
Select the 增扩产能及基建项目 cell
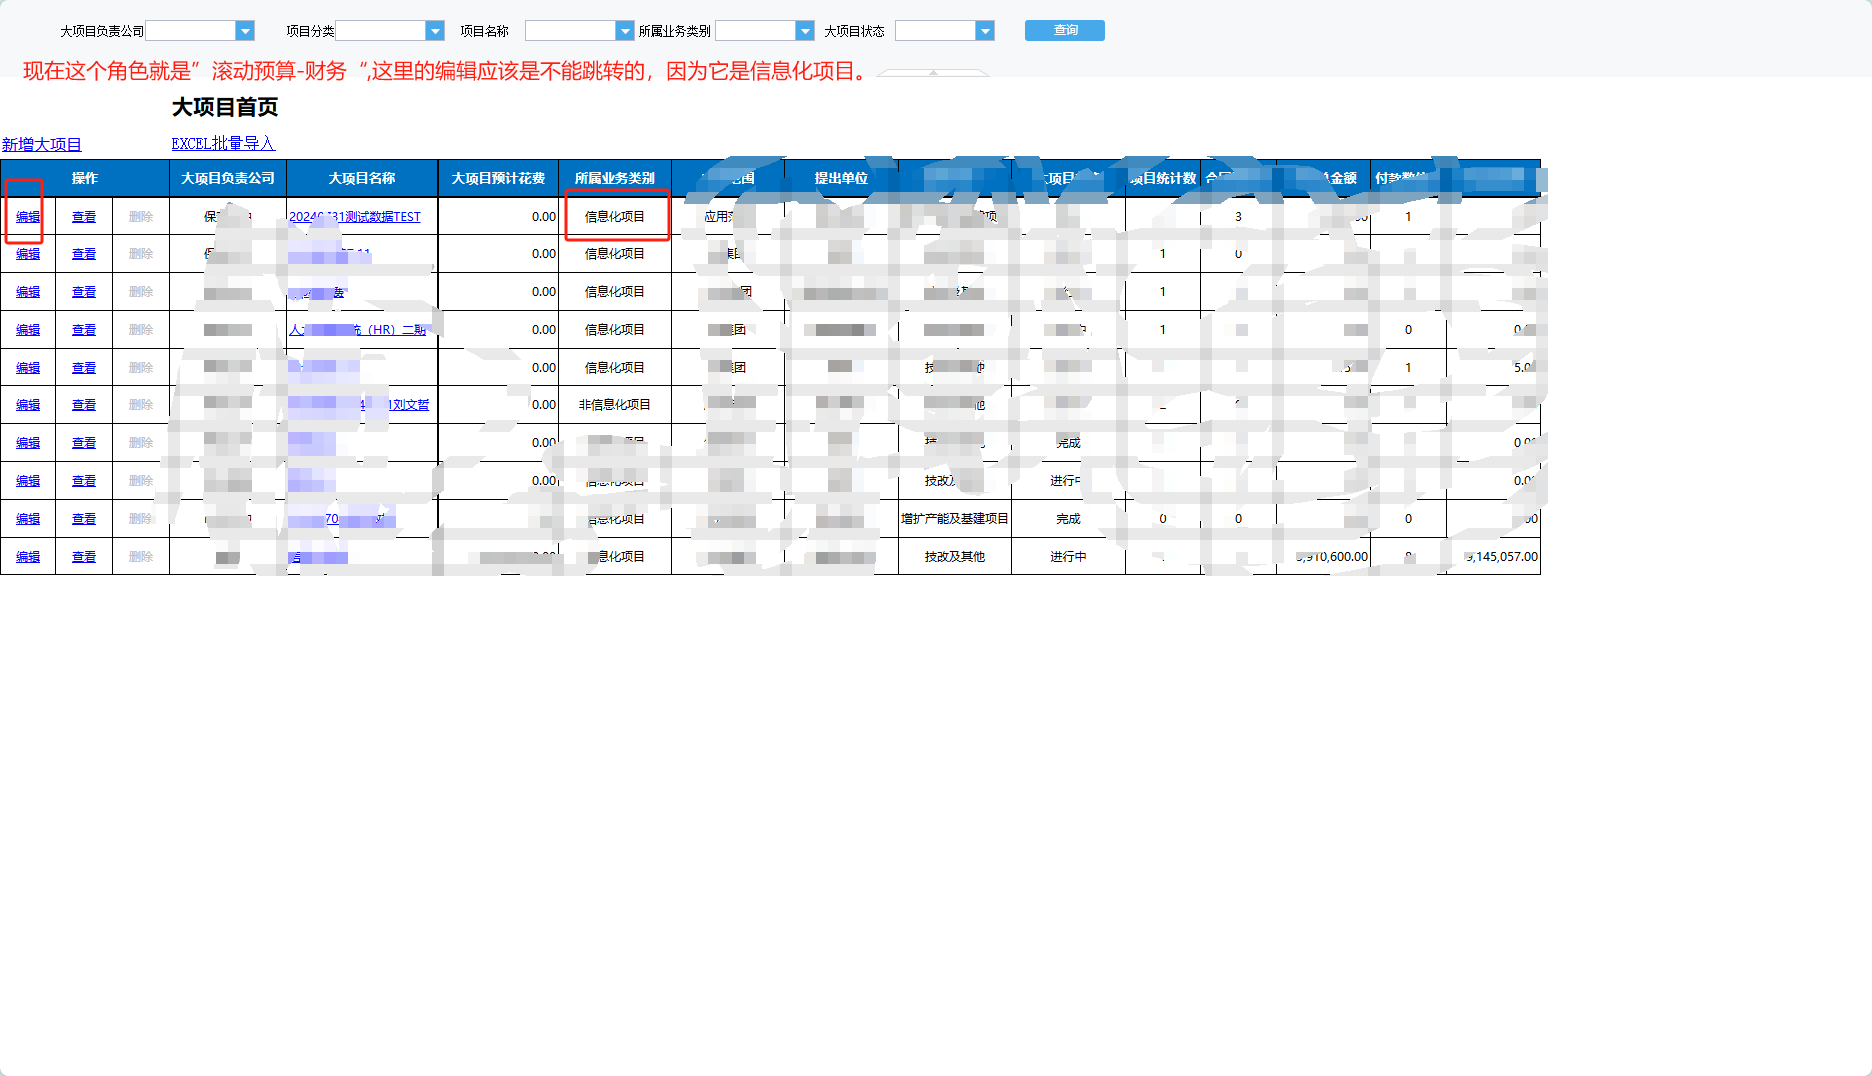tap(955, 519)
